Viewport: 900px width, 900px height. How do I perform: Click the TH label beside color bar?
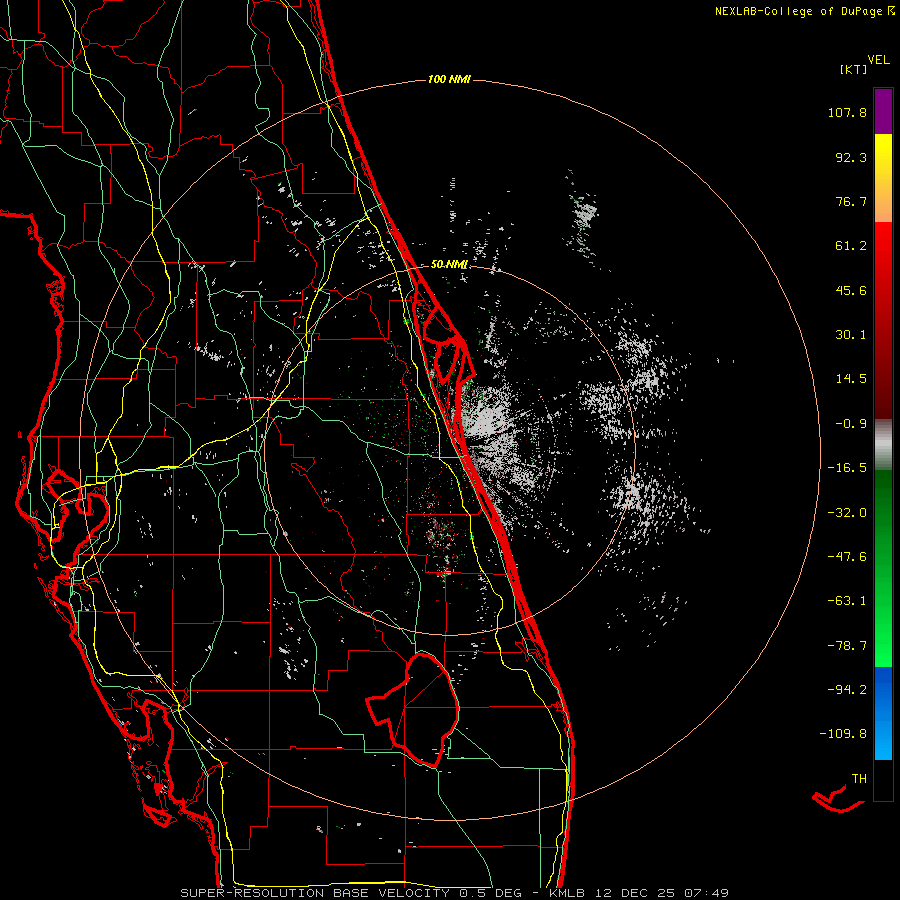pyautogui.click(x=859, y=779)
